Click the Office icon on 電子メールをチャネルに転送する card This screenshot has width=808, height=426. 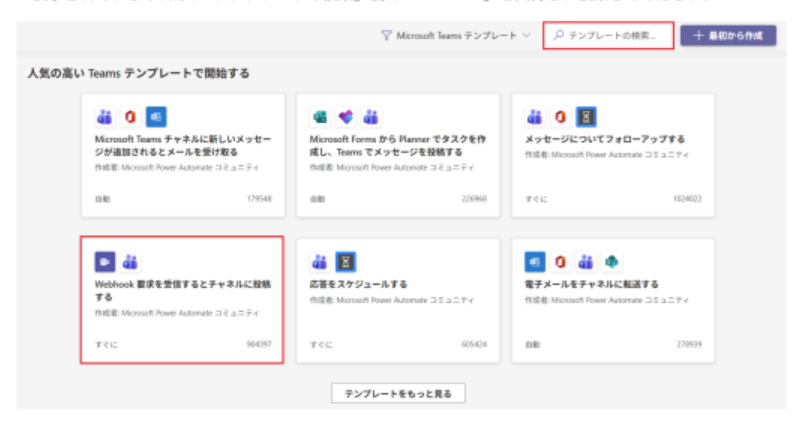tap(562, 262)
